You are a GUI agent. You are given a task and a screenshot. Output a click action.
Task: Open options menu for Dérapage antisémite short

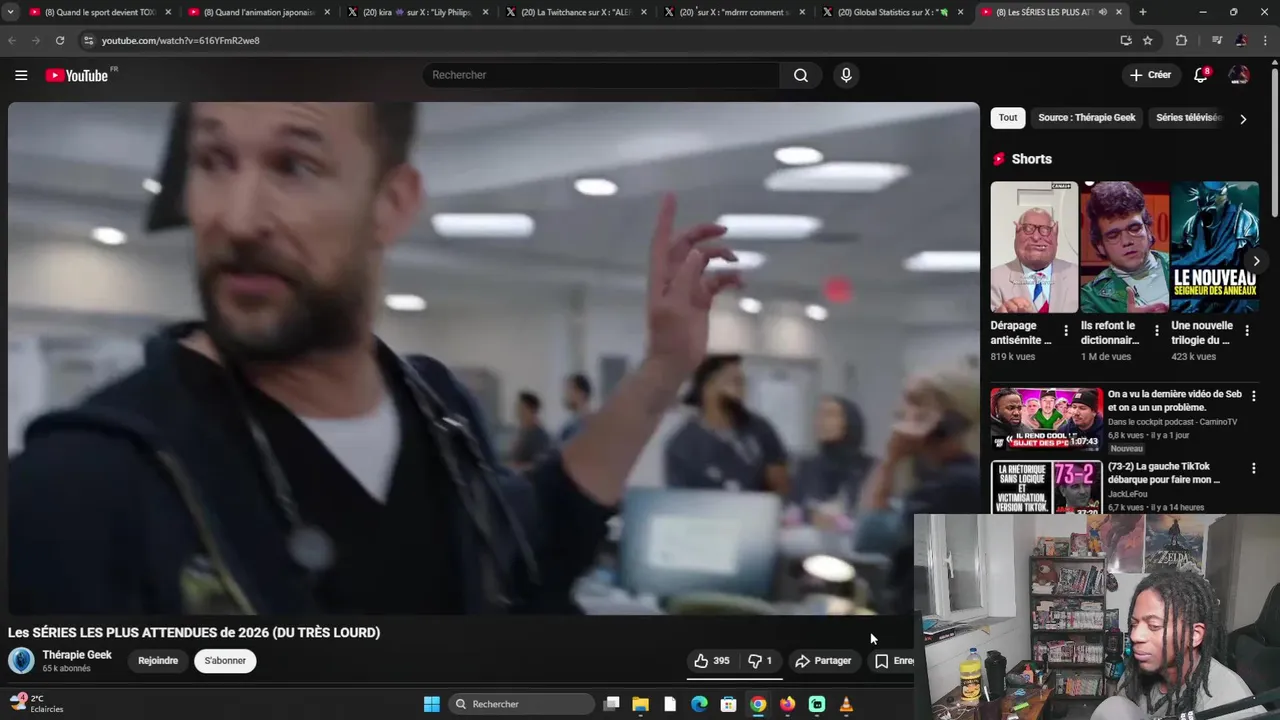(1066, 330)
